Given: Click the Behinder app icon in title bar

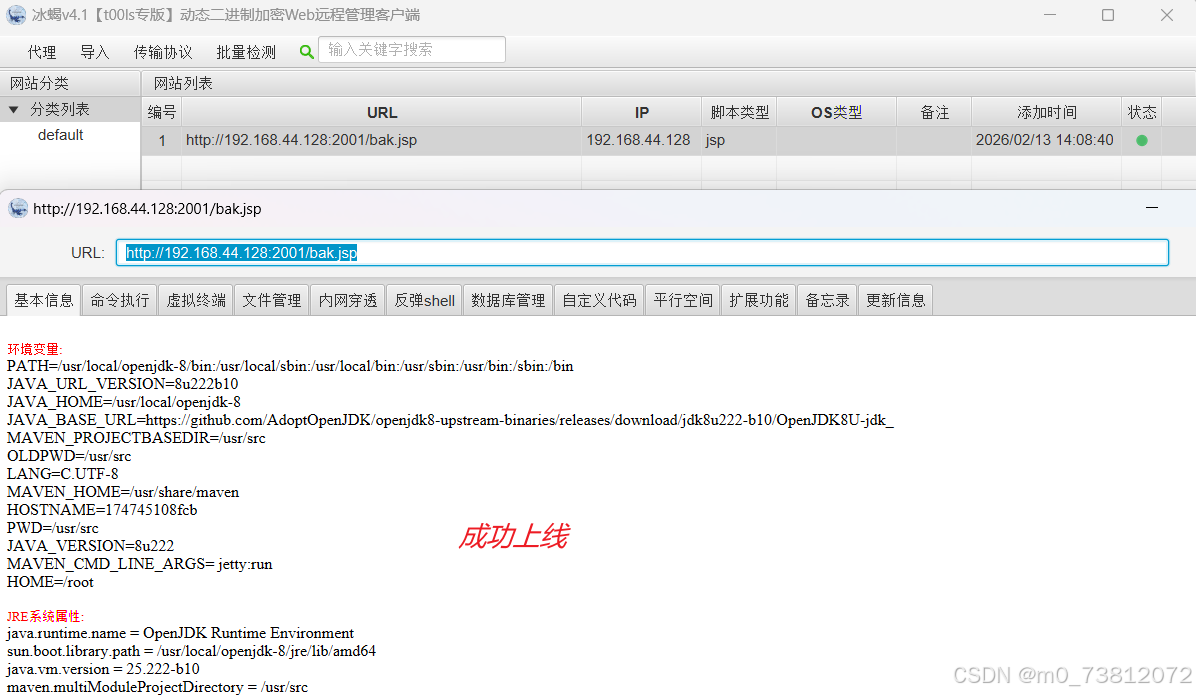Looking at the screenshot, I should click(x=16, y=15).
